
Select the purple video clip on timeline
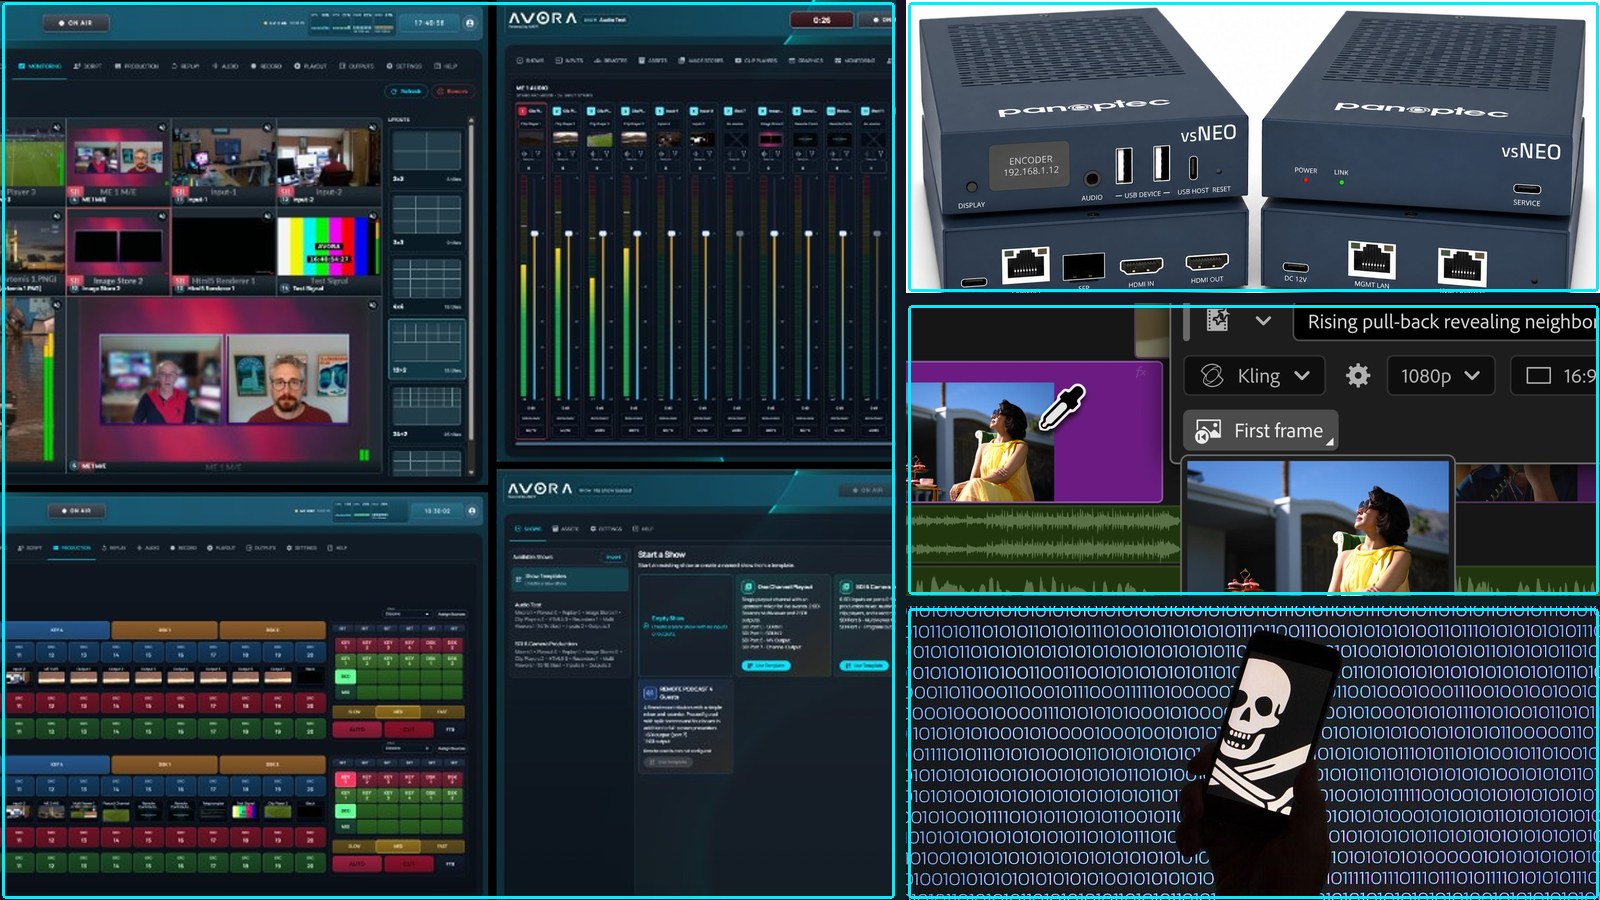tap(1036, 432)
